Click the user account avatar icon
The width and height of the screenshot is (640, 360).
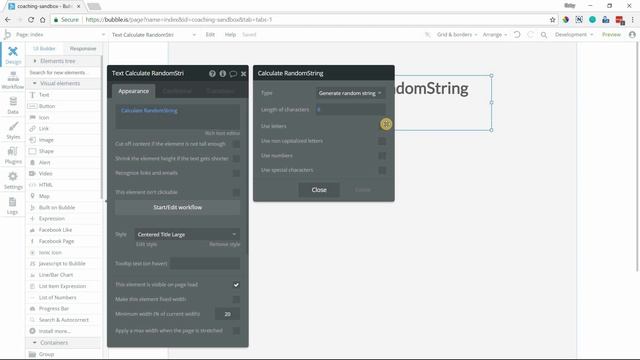[x=632, y=35]
